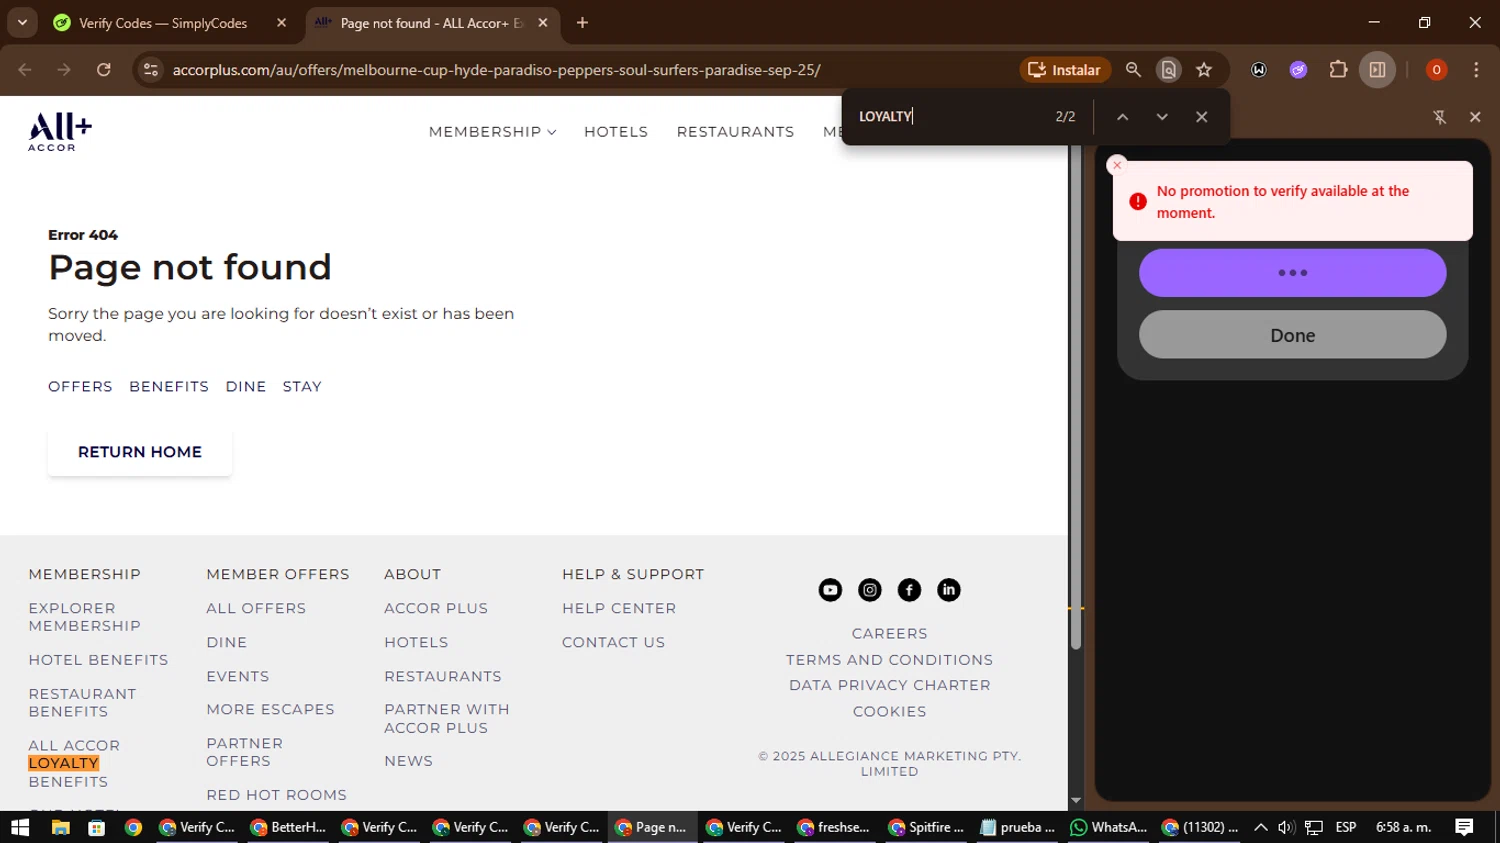Show hidden tray icons chevron
This screenshot has height=843, width=1500.
pos(1260,827)
